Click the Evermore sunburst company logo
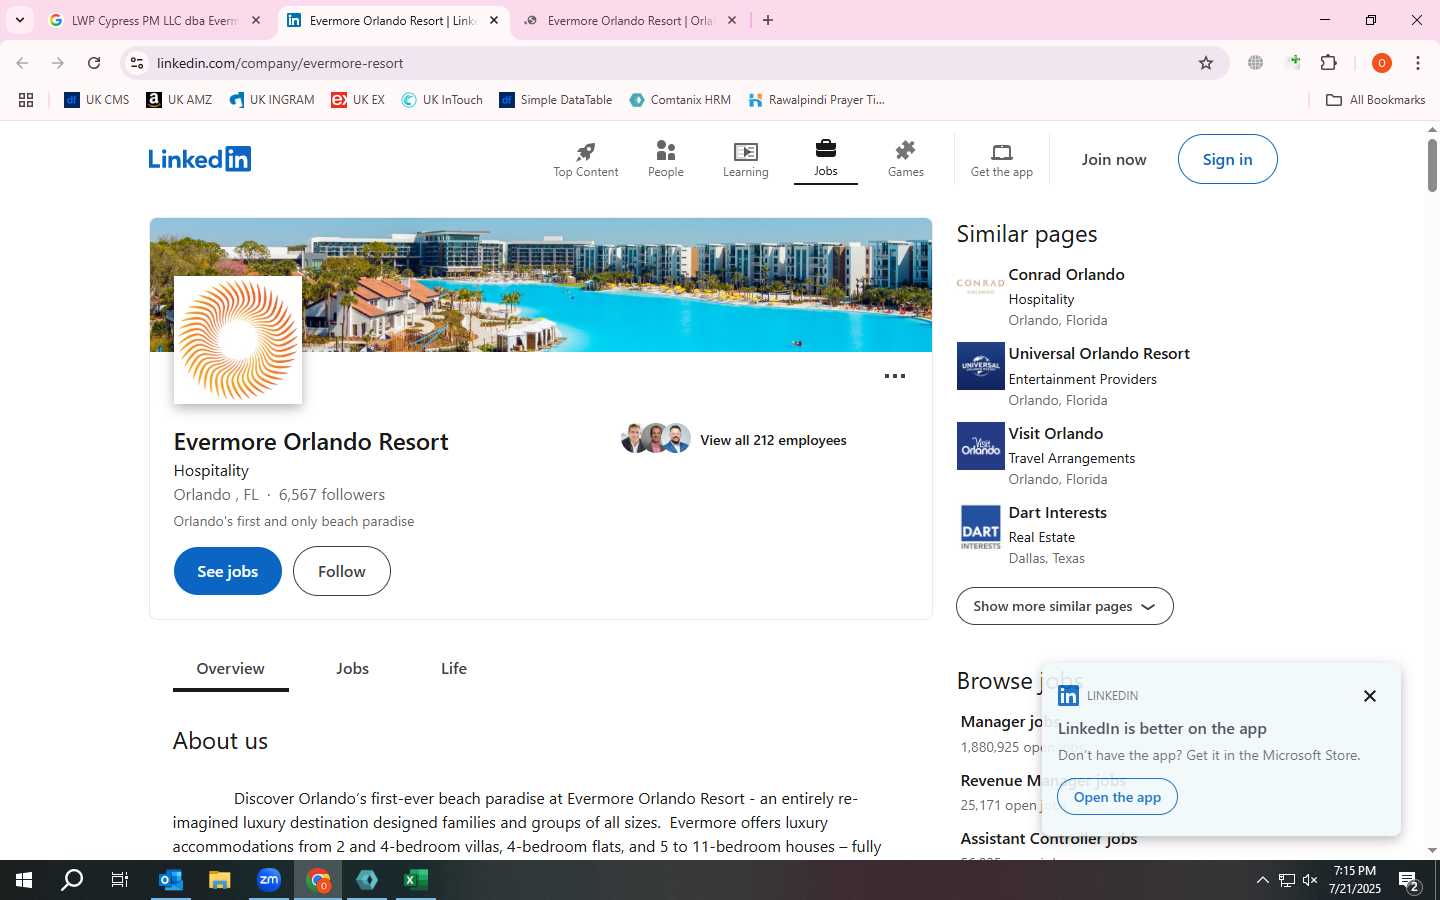This screenshot has width=1440, height=900. [238, 340]
